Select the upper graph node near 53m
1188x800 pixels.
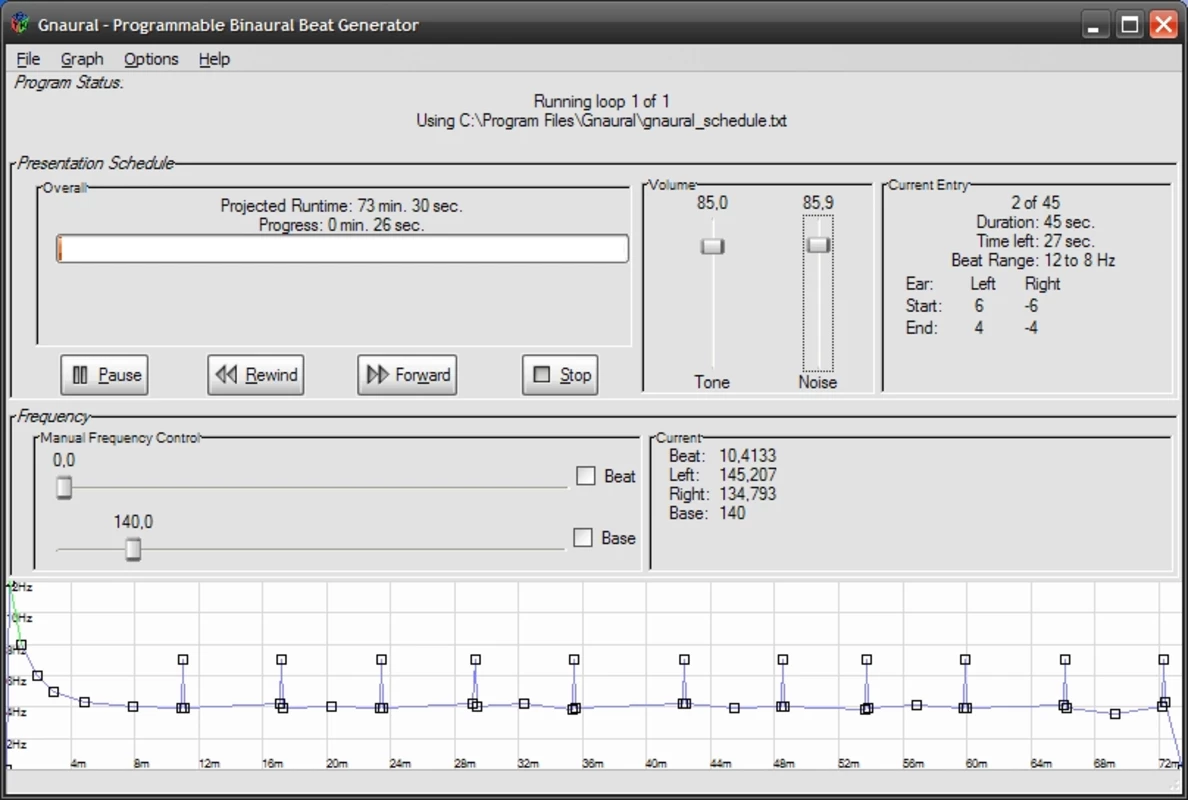click(x=867, y=660)
